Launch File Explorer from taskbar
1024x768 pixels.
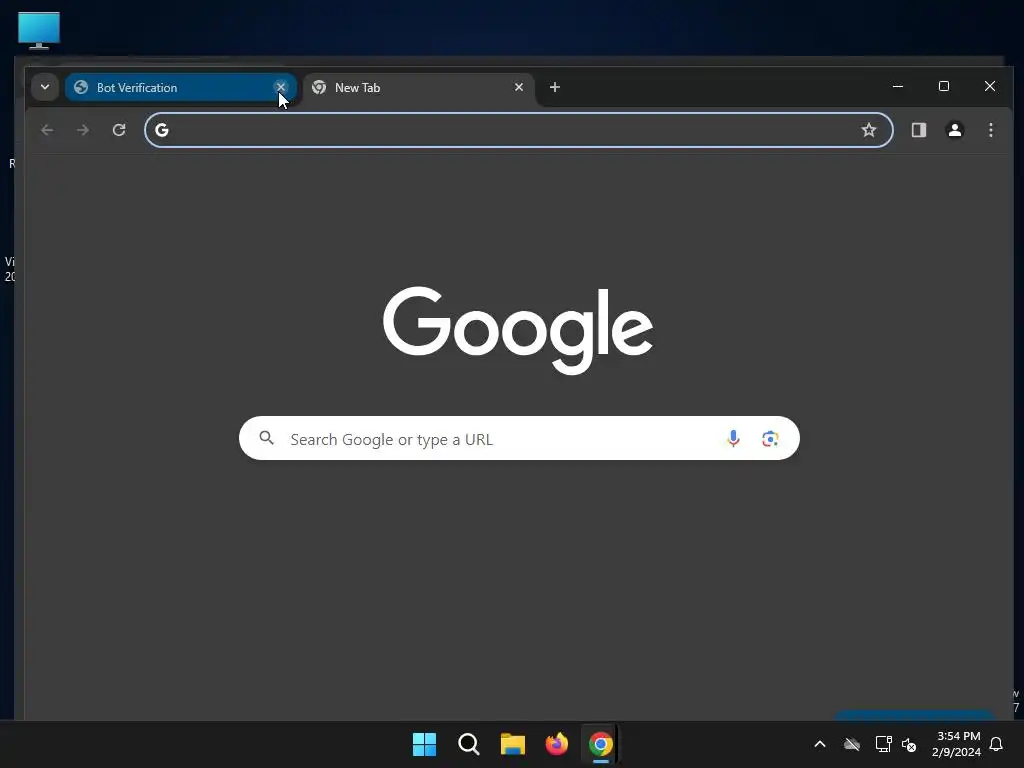tap(513, 744)
